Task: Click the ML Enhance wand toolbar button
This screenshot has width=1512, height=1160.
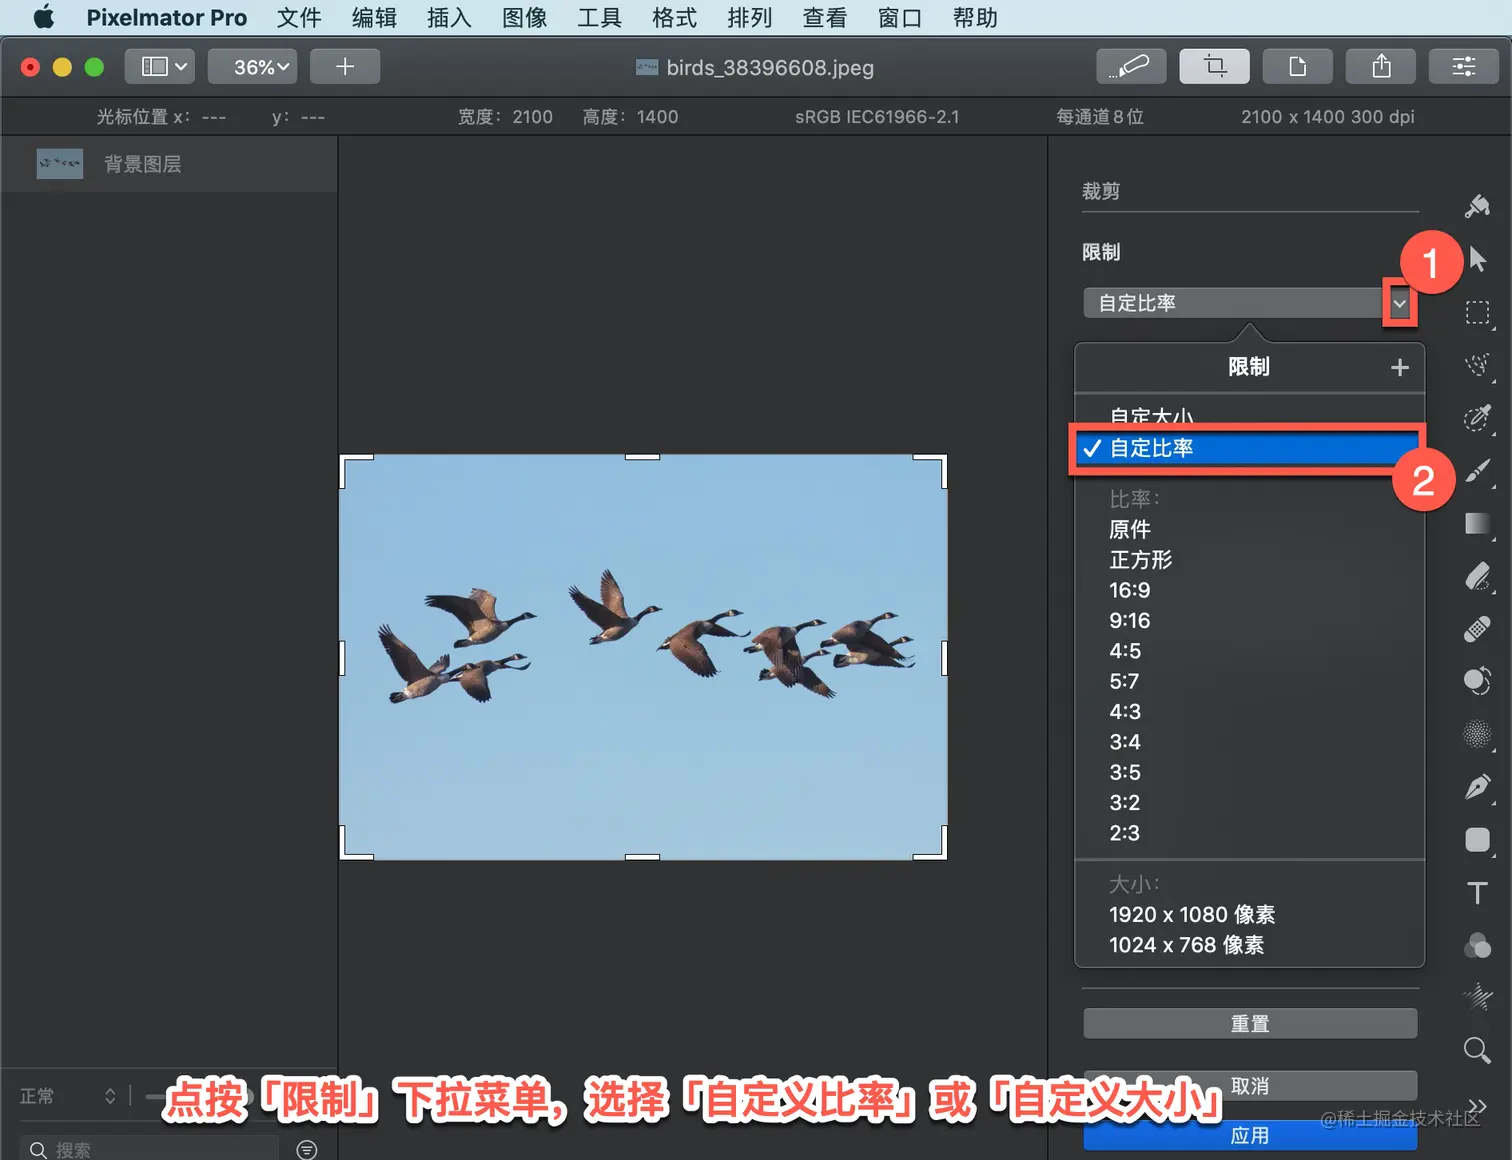Action: [1132, 67]
